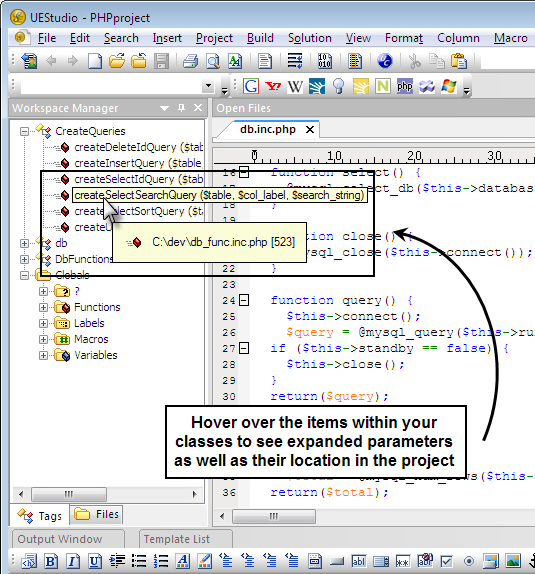Screen dimensions: 535x574
Task: Toggle pin on Workspace Manager panel
Action: [x=181, y=108]
